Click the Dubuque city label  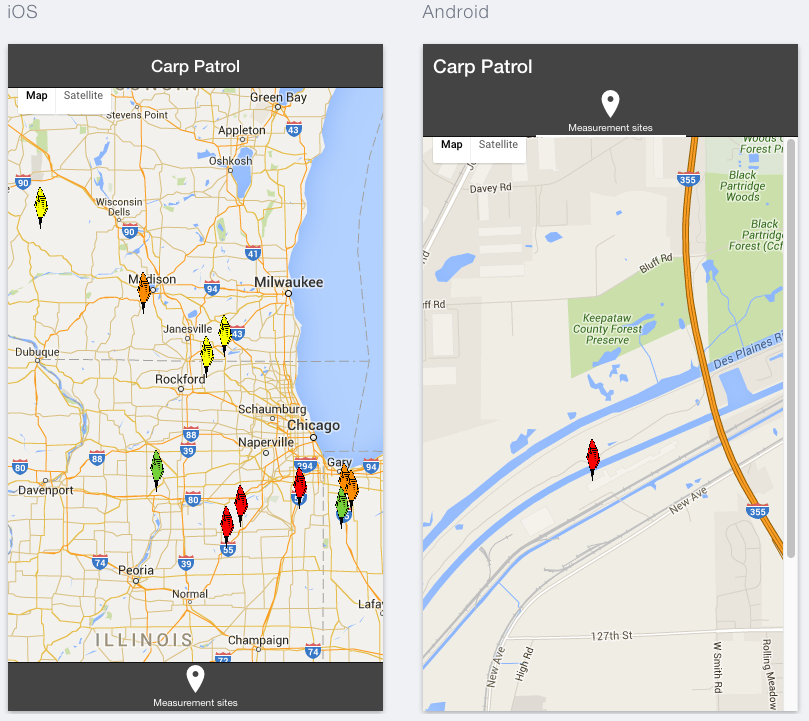point(37,352)
